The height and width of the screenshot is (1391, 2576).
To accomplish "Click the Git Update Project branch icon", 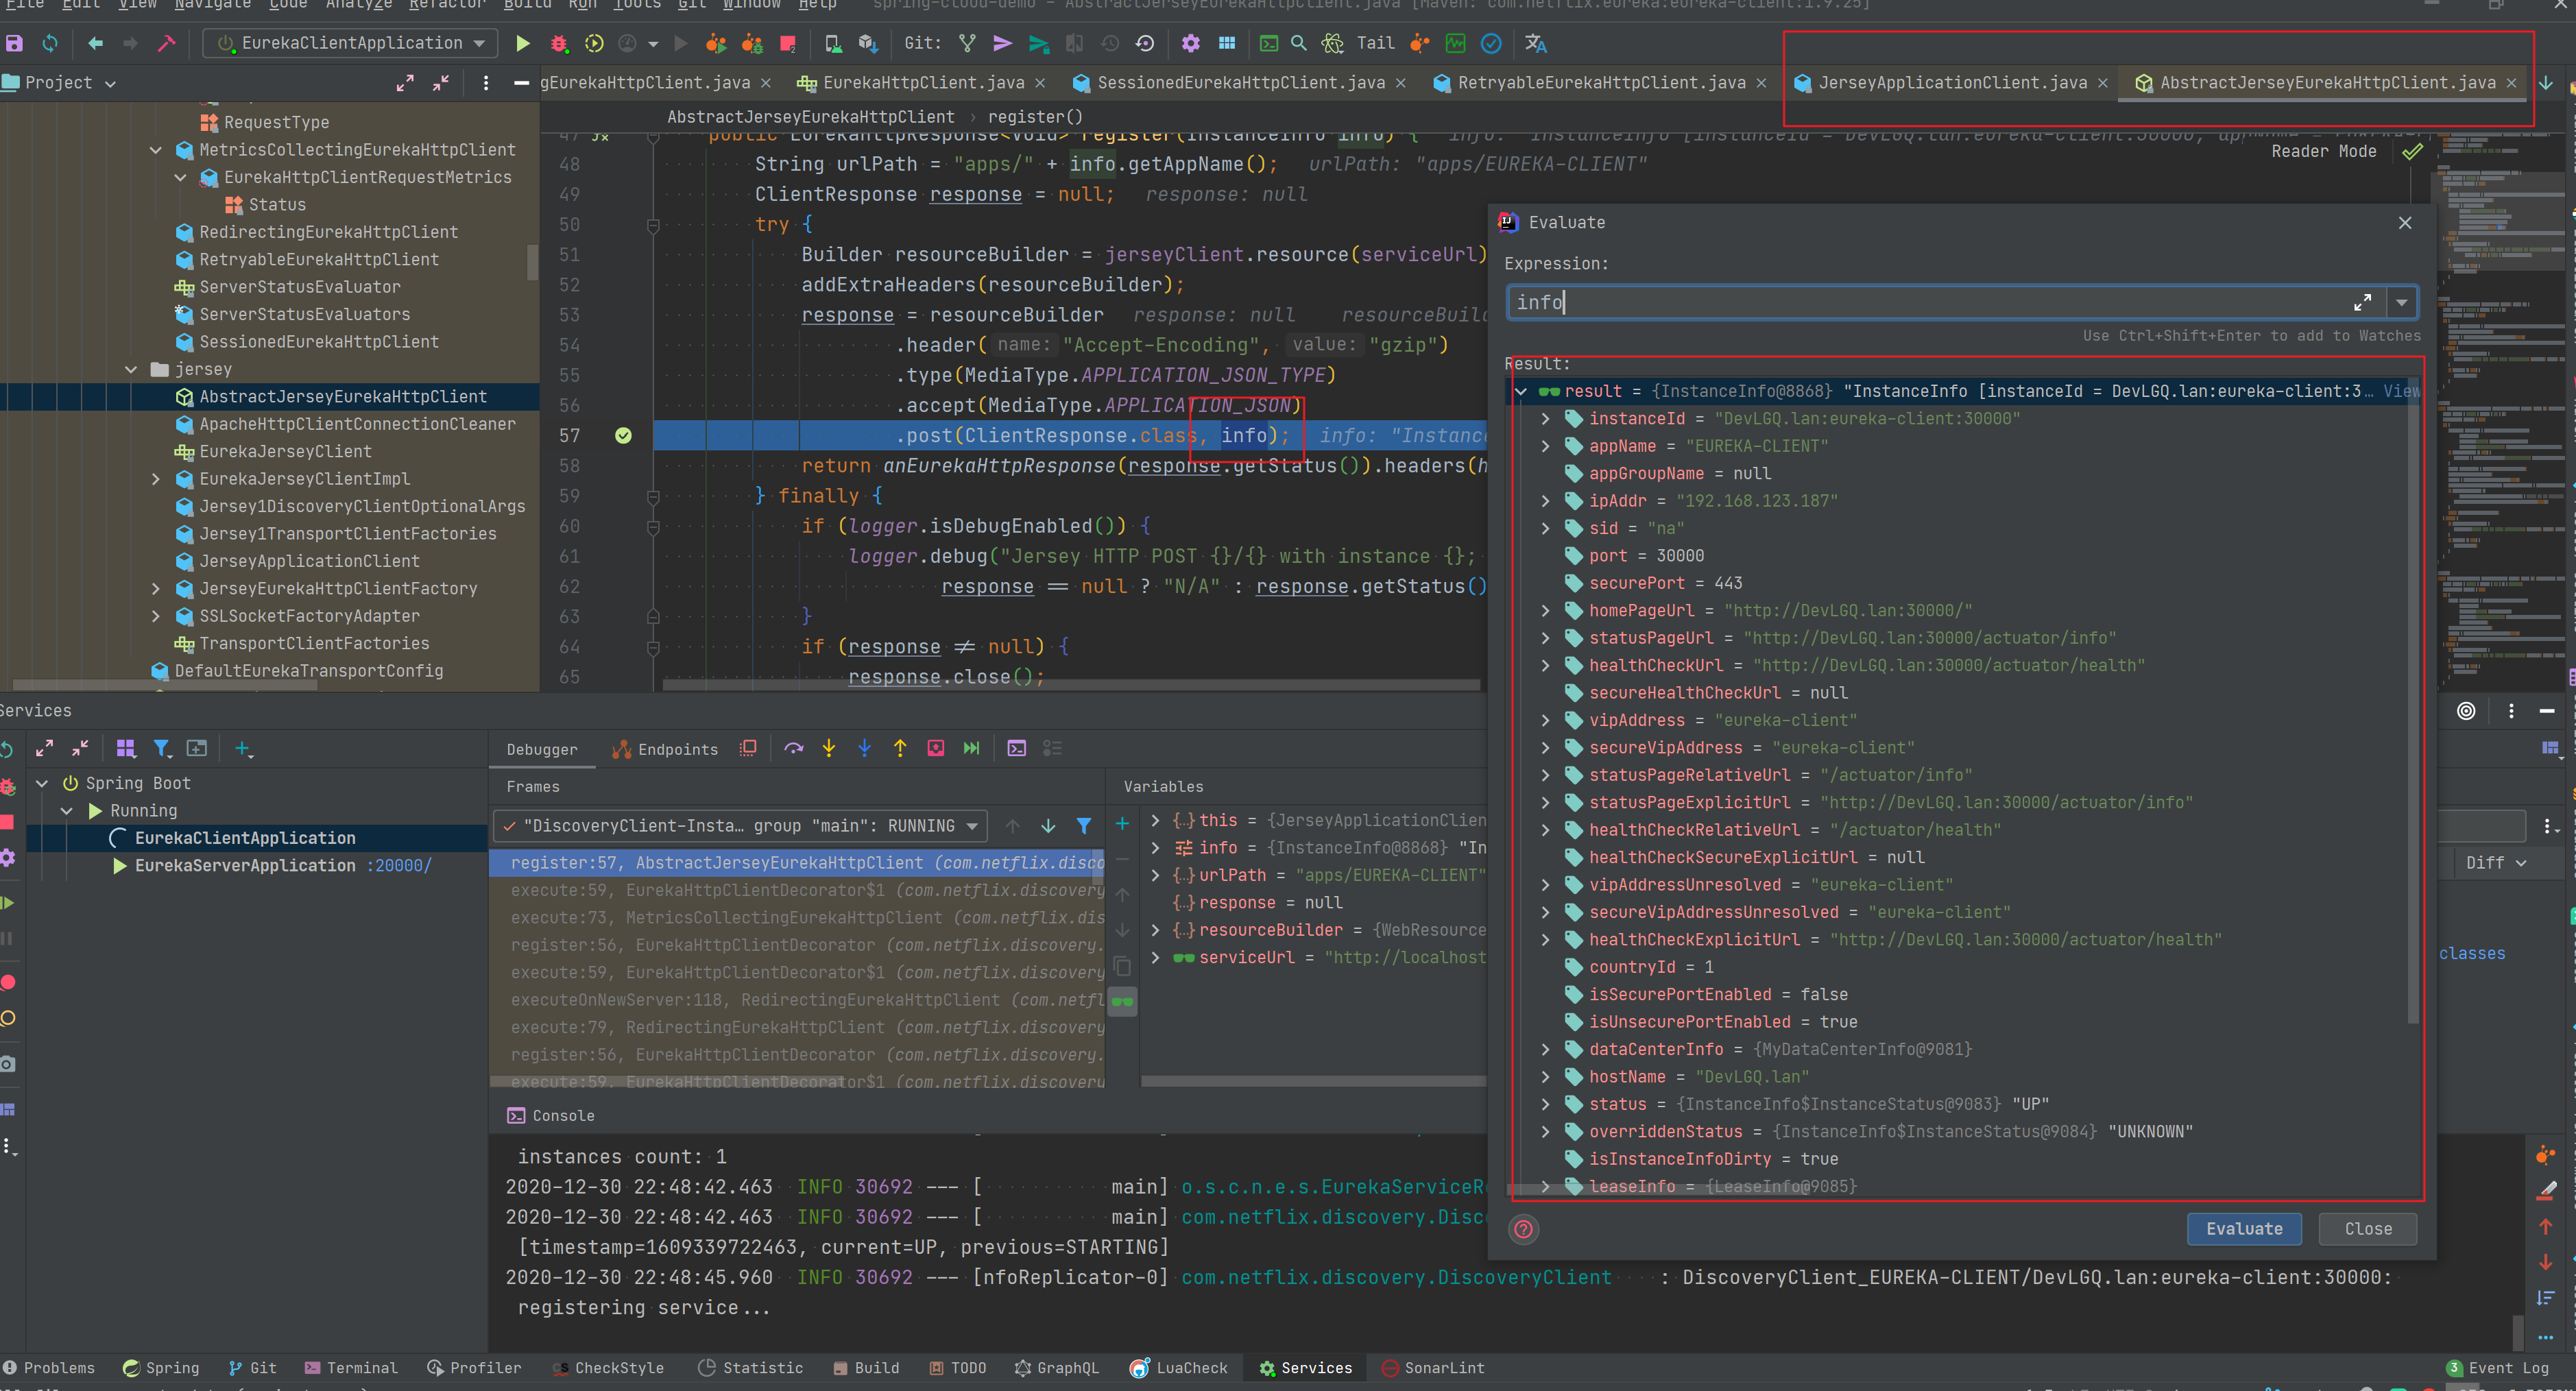I will pyautogui.click(x=967, y=43).
